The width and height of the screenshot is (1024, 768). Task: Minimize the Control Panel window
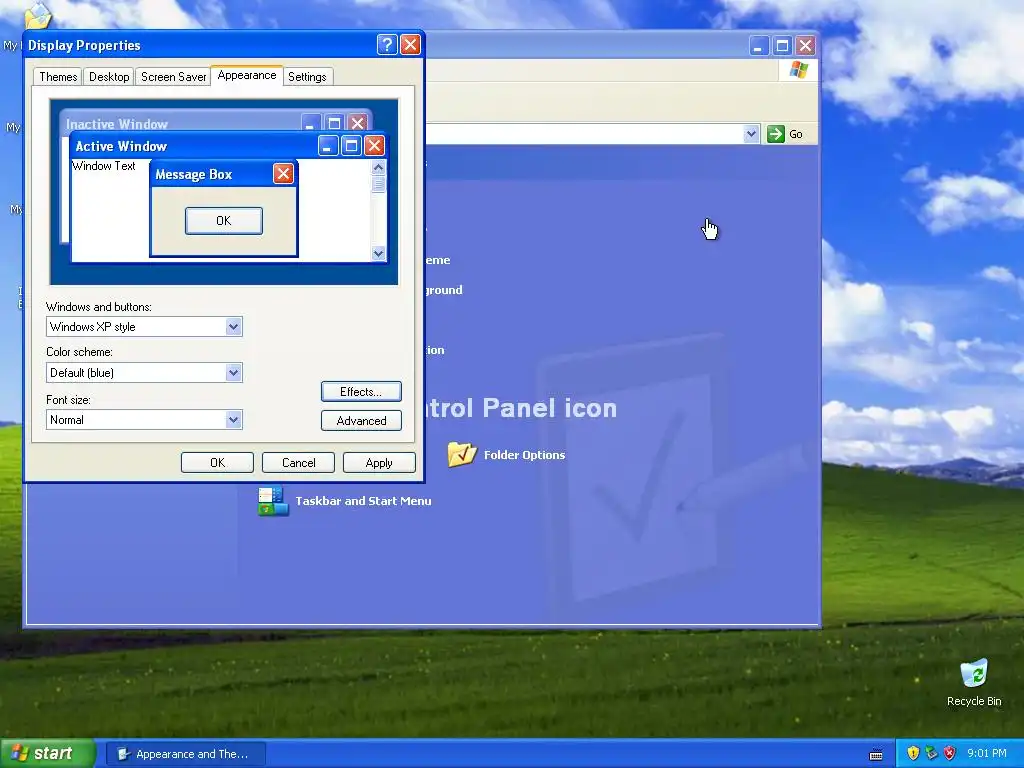click(x=758, y=46)
